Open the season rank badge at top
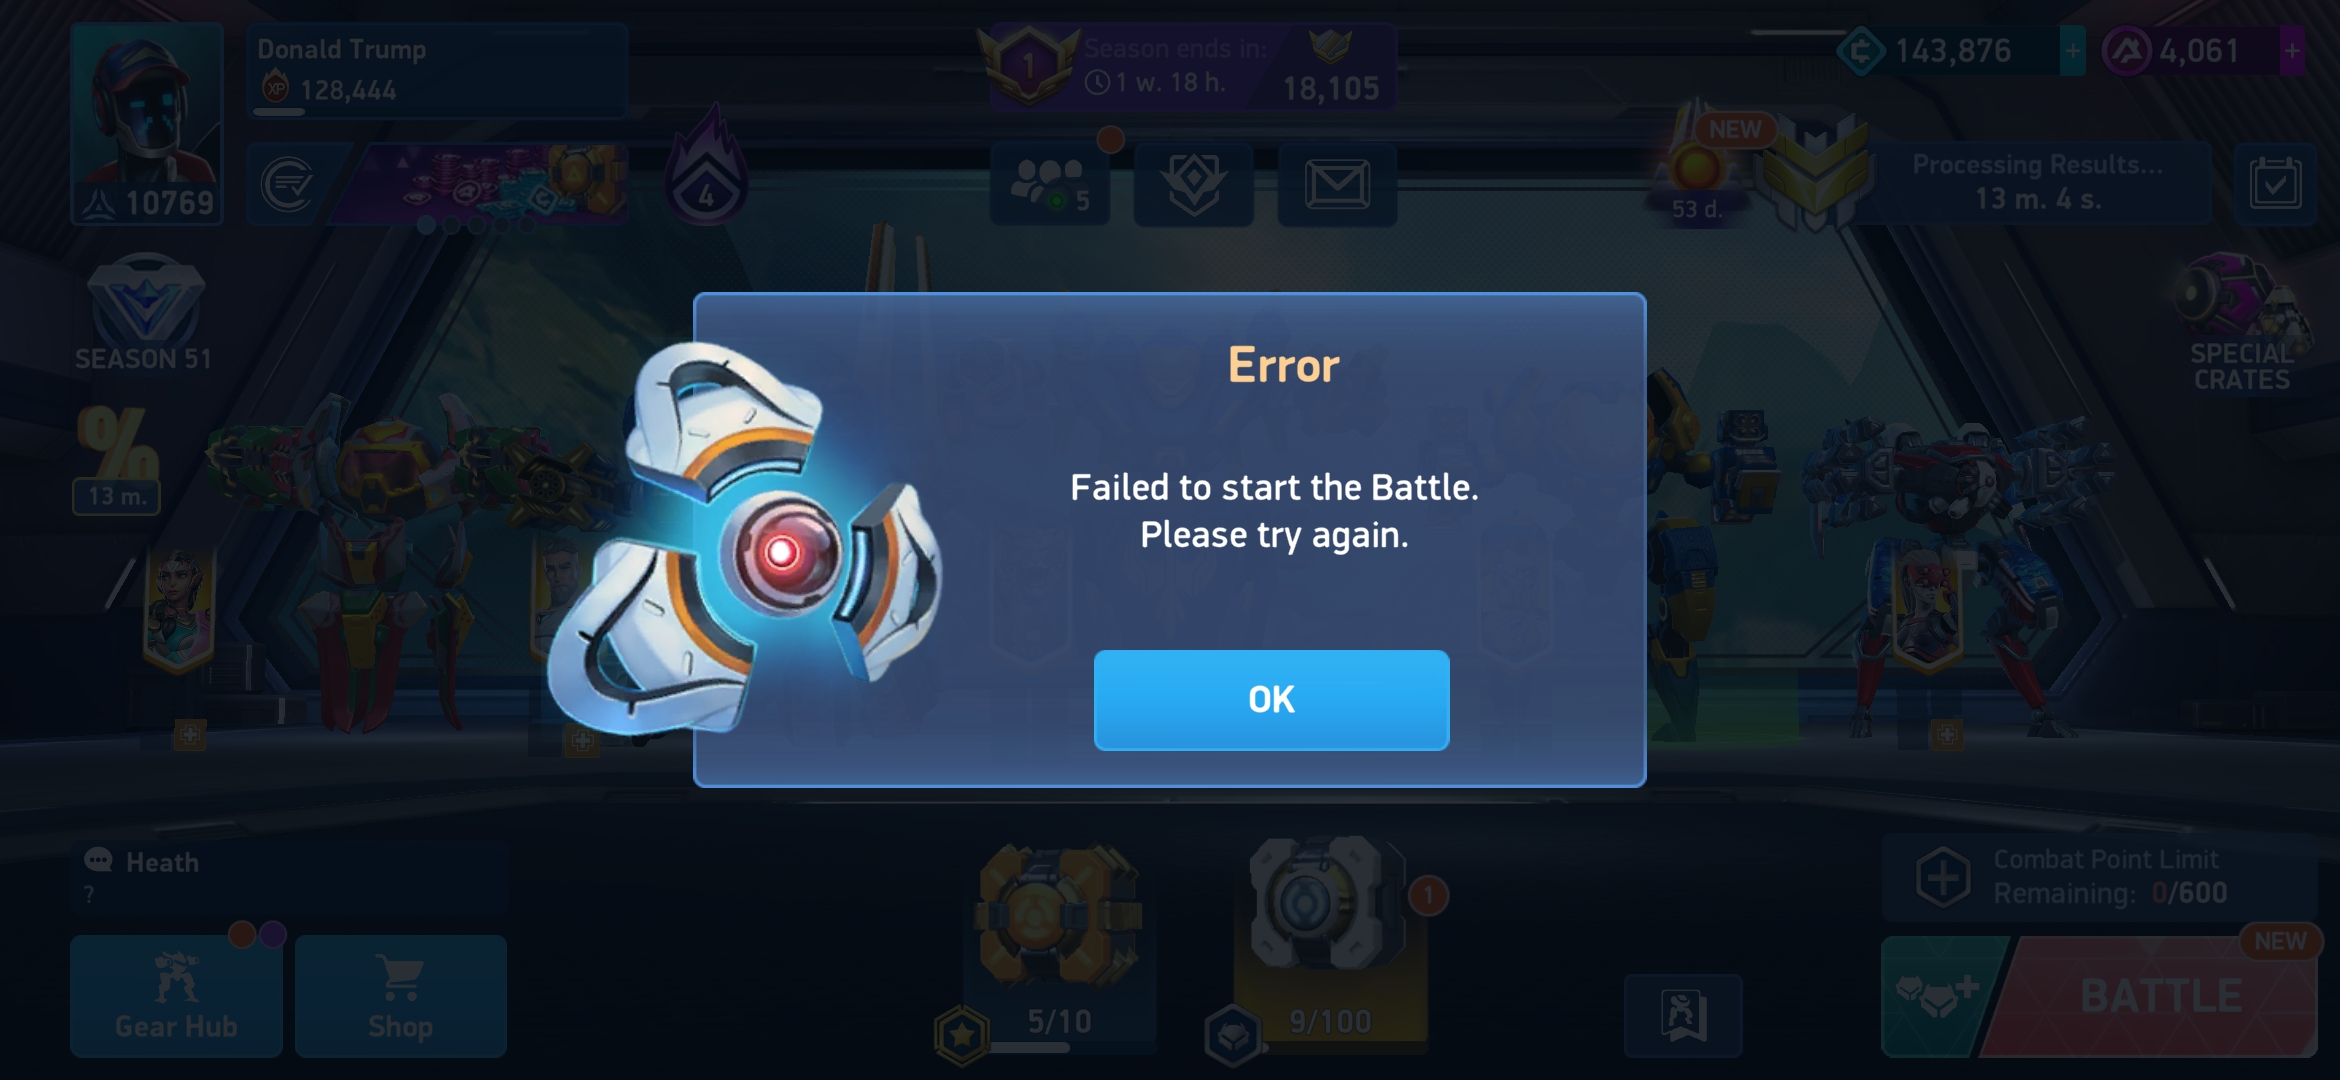The width and height of the screenshot is (2340, 1080). 1028,66
